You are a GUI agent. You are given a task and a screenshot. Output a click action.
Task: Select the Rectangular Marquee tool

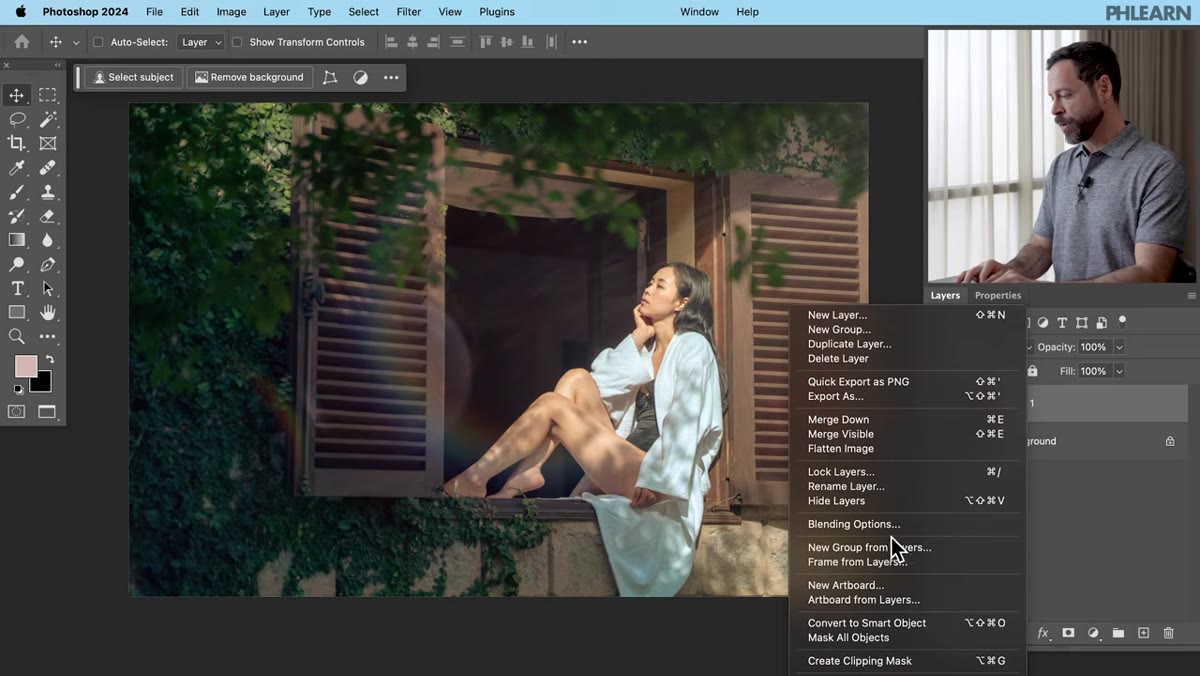coord(47,95)
